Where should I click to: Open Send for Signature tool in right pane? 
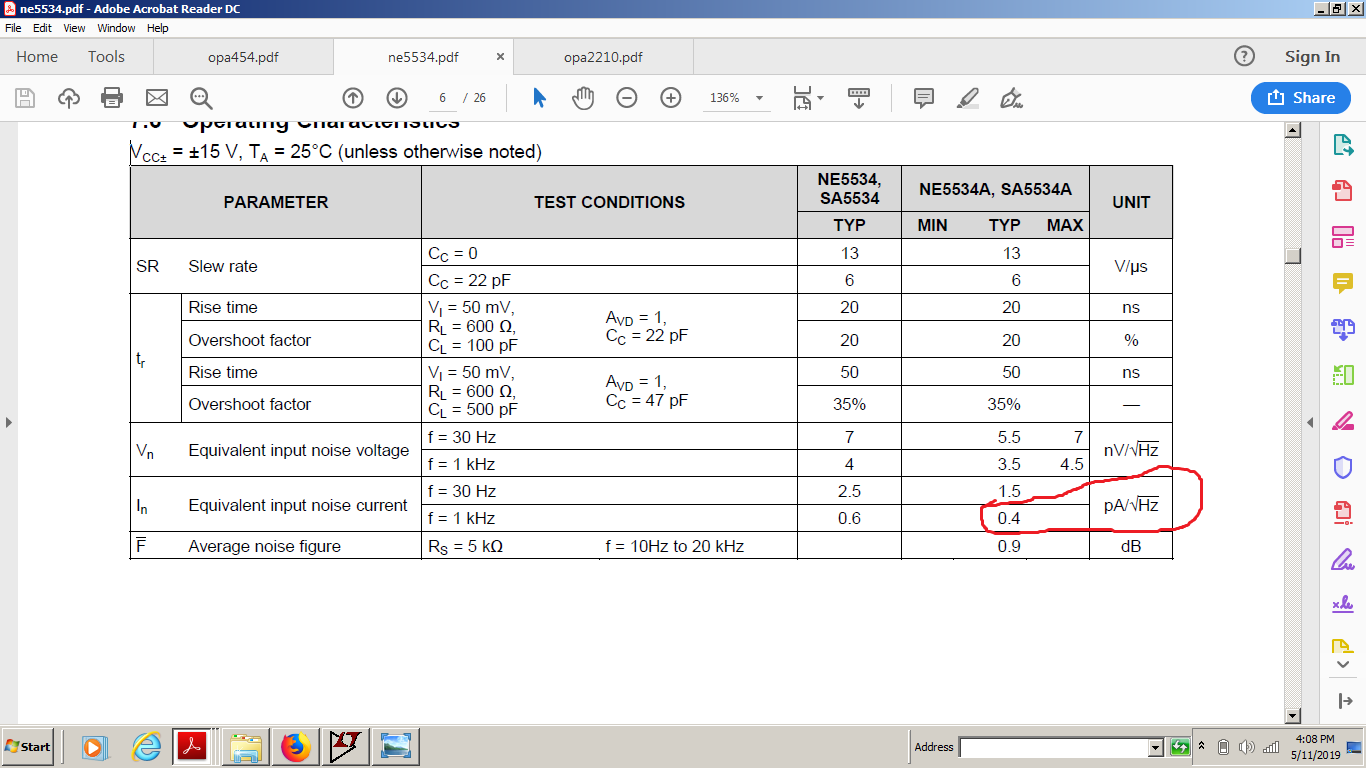pos(1343,605)
